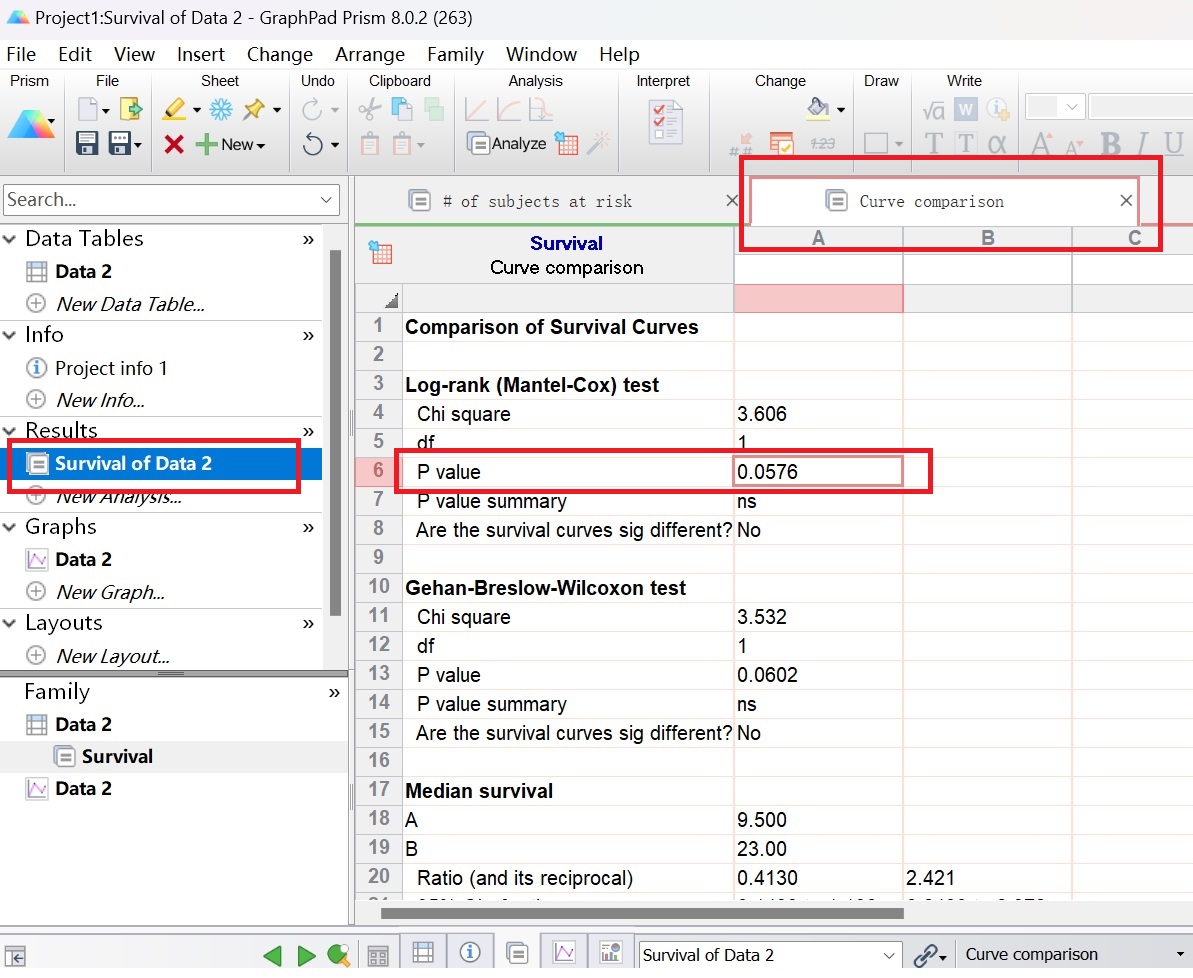Switch to Graphs section icon in status bar
The width and height of the screenshot is (1193, 978).
565,954
